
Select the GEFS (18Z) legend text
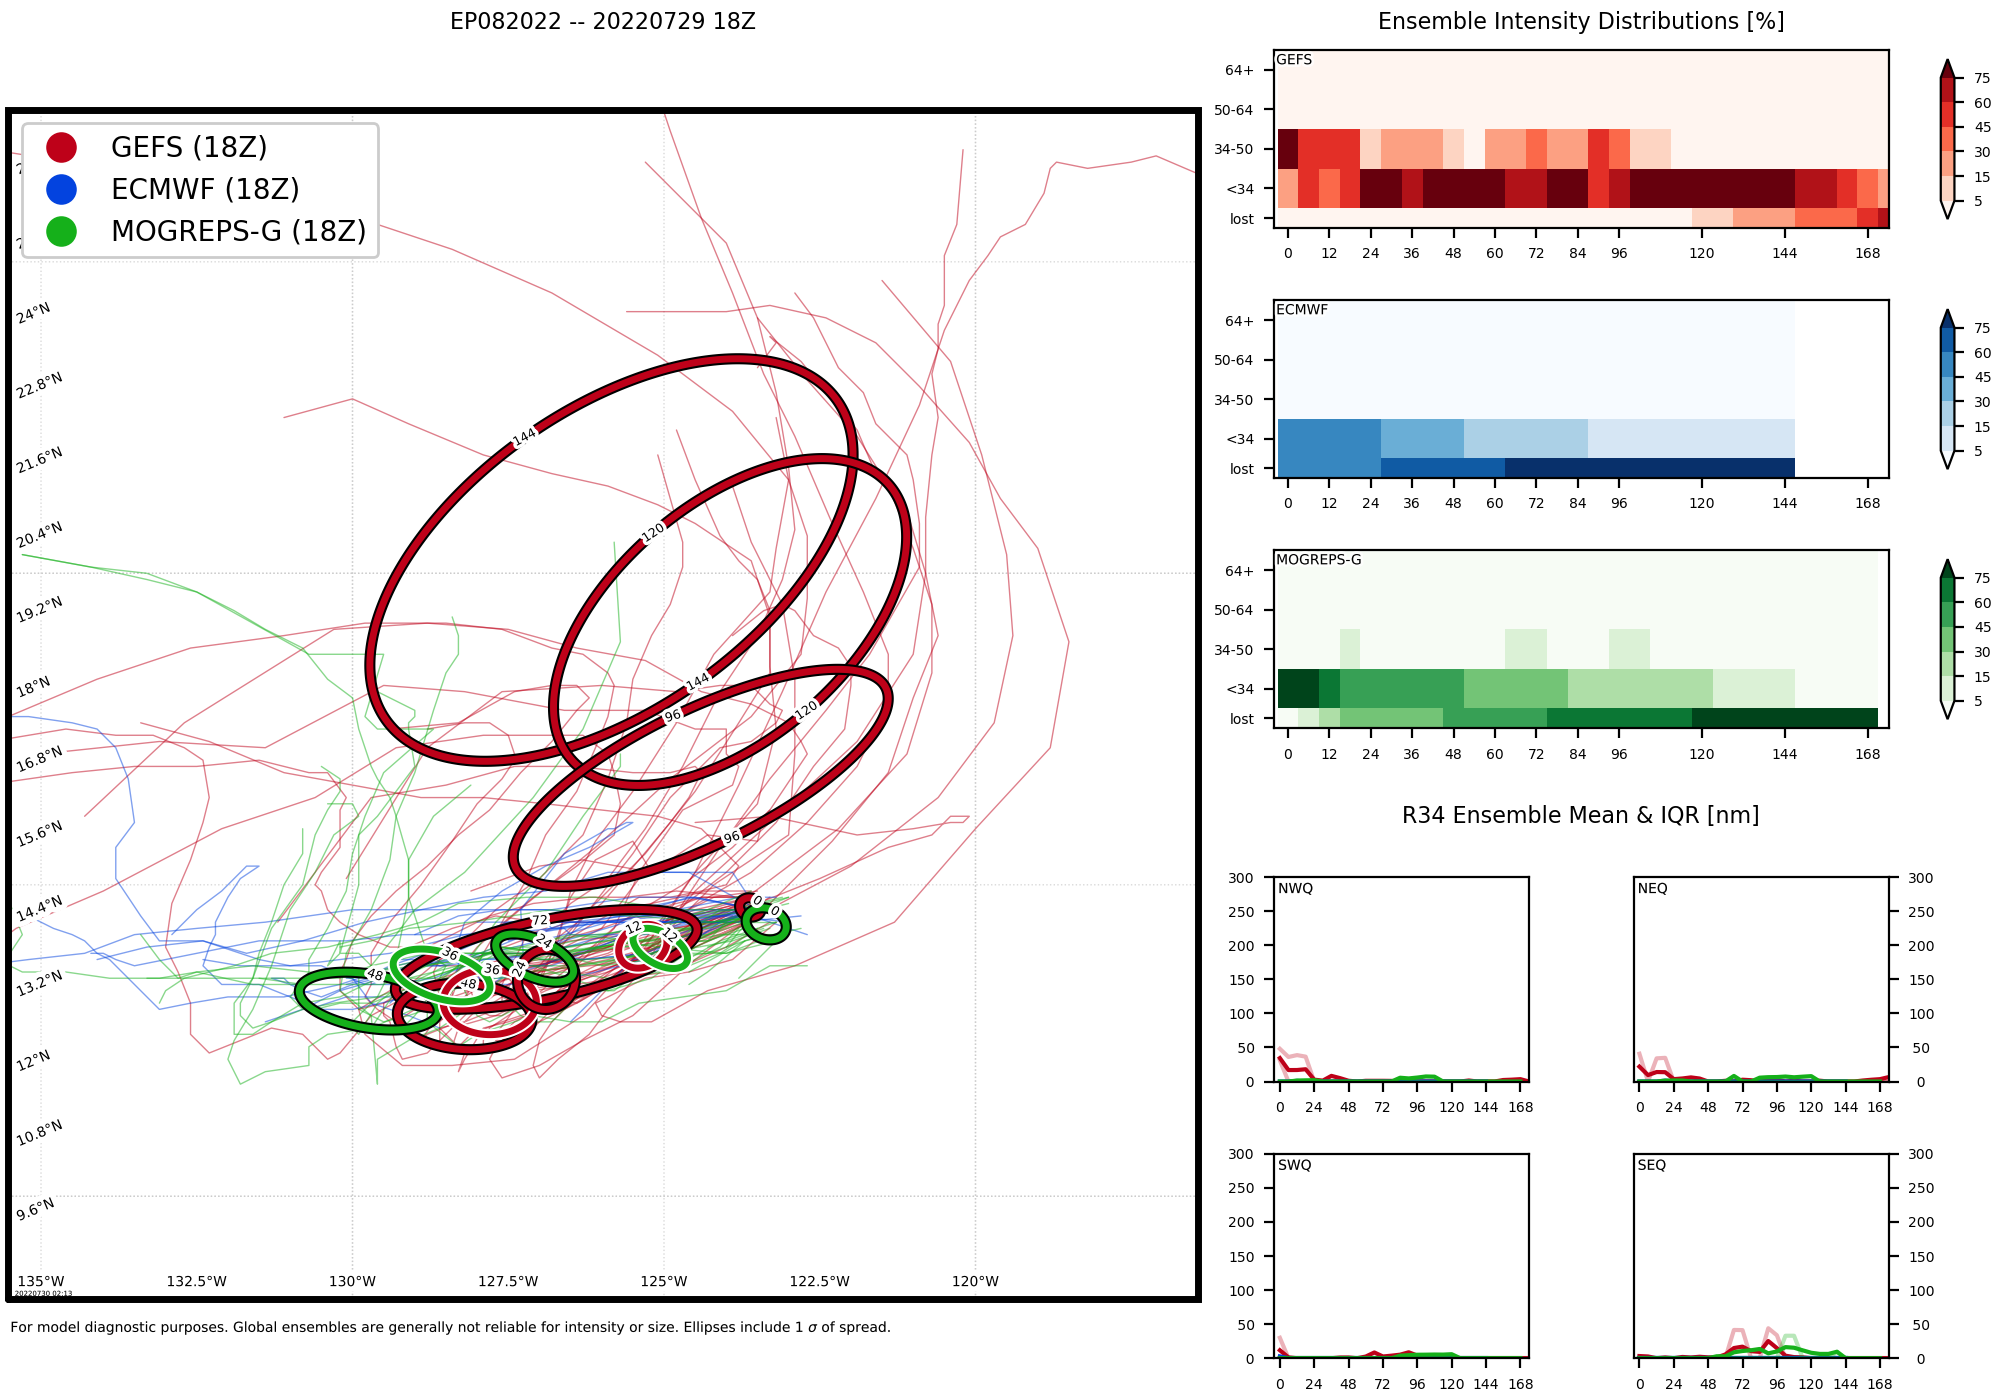pos(189,148)
